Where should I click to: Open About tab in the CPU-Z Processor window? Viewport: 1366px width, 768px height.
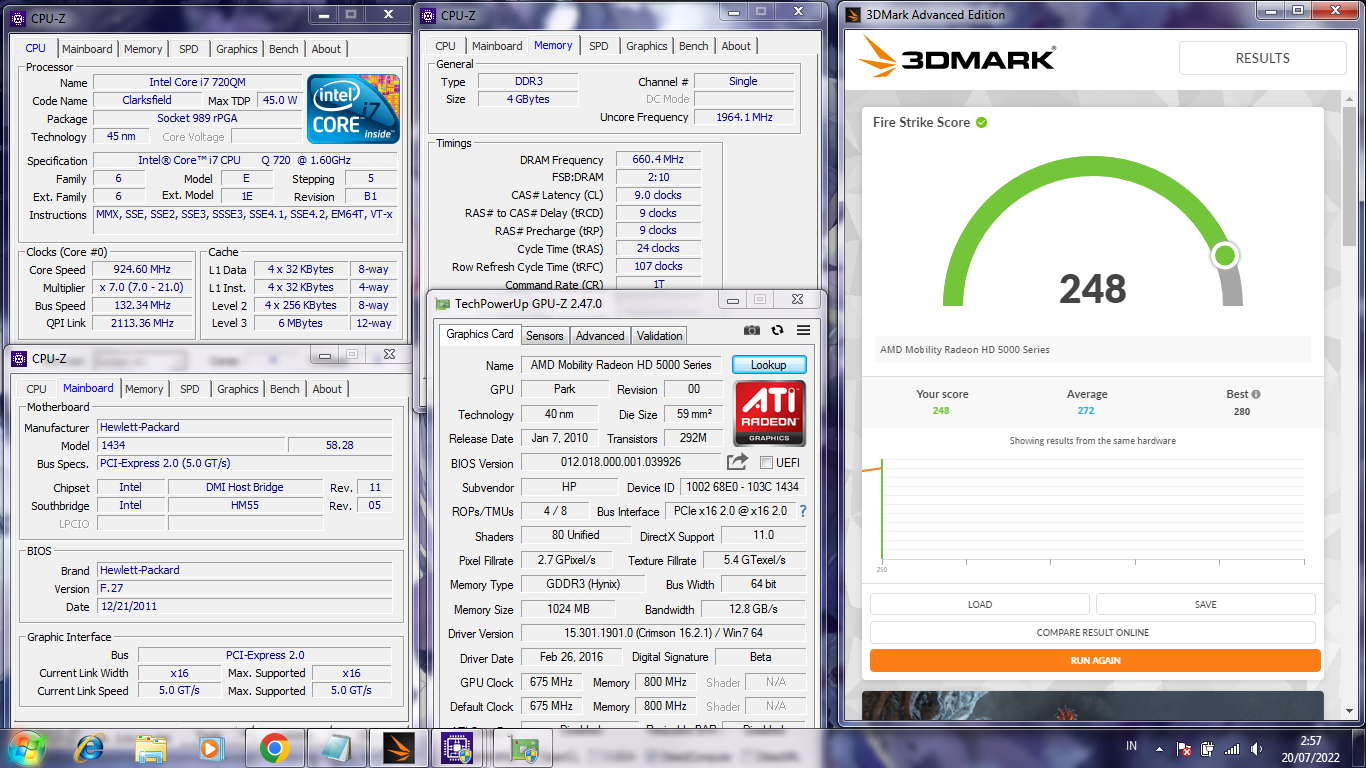326,49
